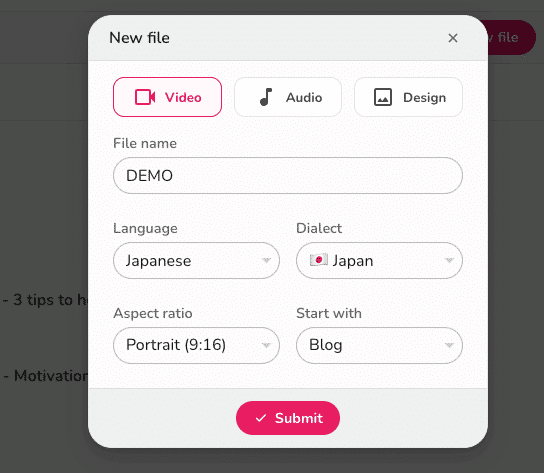This screenshot has height=473, width=544.
Task: Open the Aspect ratio Portrait dropdown
Action: pos(196,345)
